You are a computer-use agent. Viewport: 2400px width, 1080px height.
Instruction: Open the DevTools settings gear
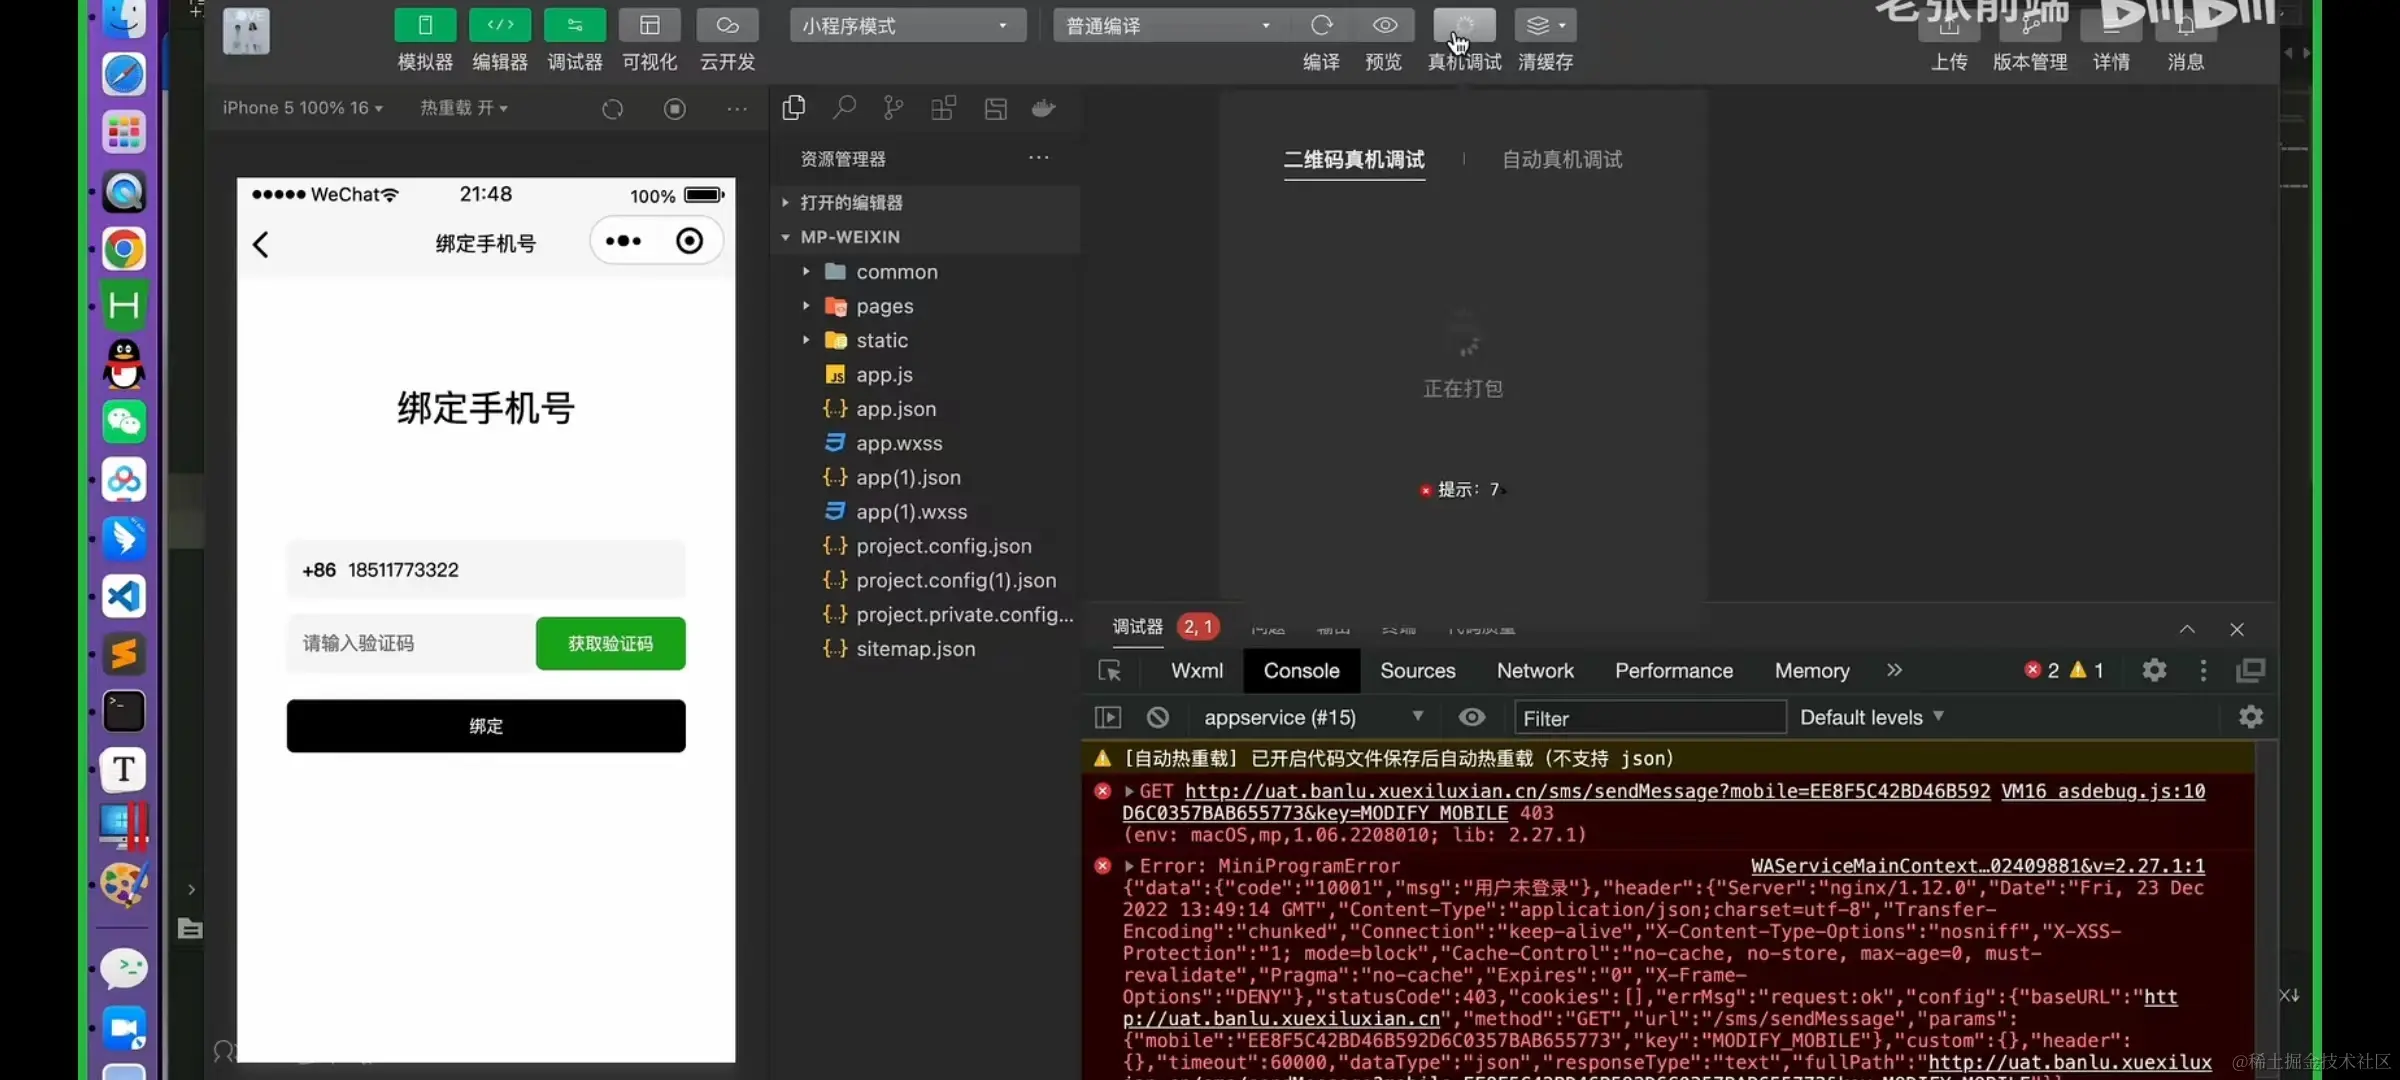click(2154, 670)
